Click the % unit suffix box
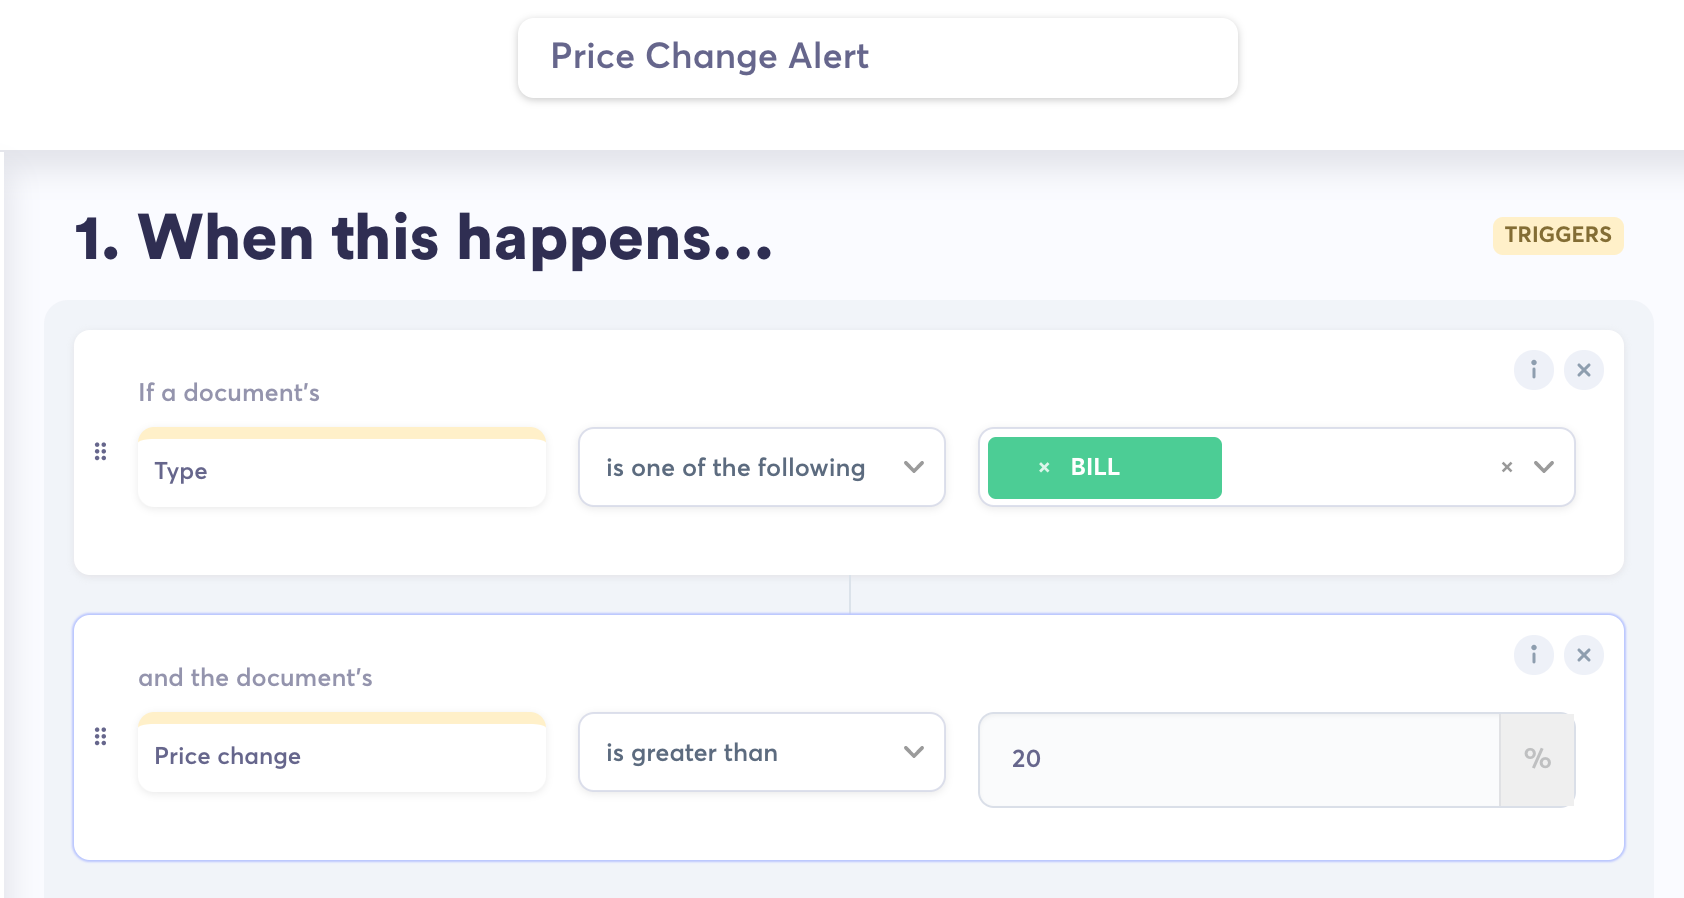Image resolution: width=1684 pixels, height=898 pixels. tap(1537, 759)
